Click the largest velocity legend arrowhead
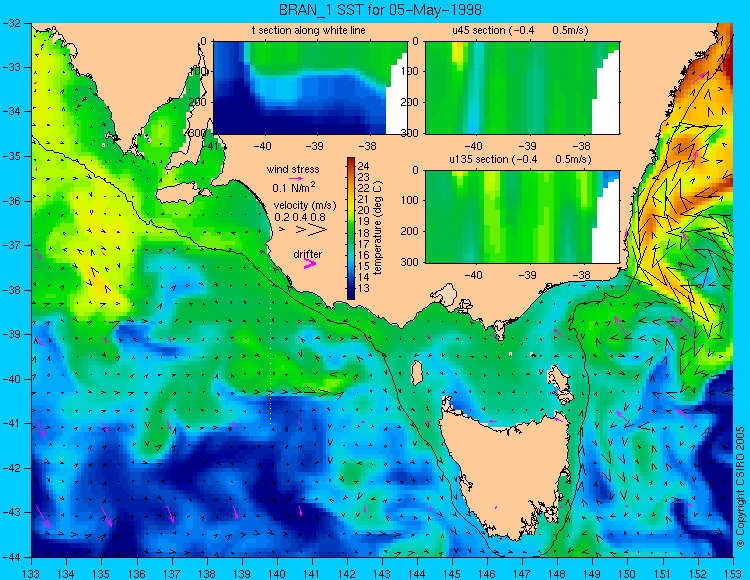The height and width of the screenshot is (580, 750). coord(317,230)
